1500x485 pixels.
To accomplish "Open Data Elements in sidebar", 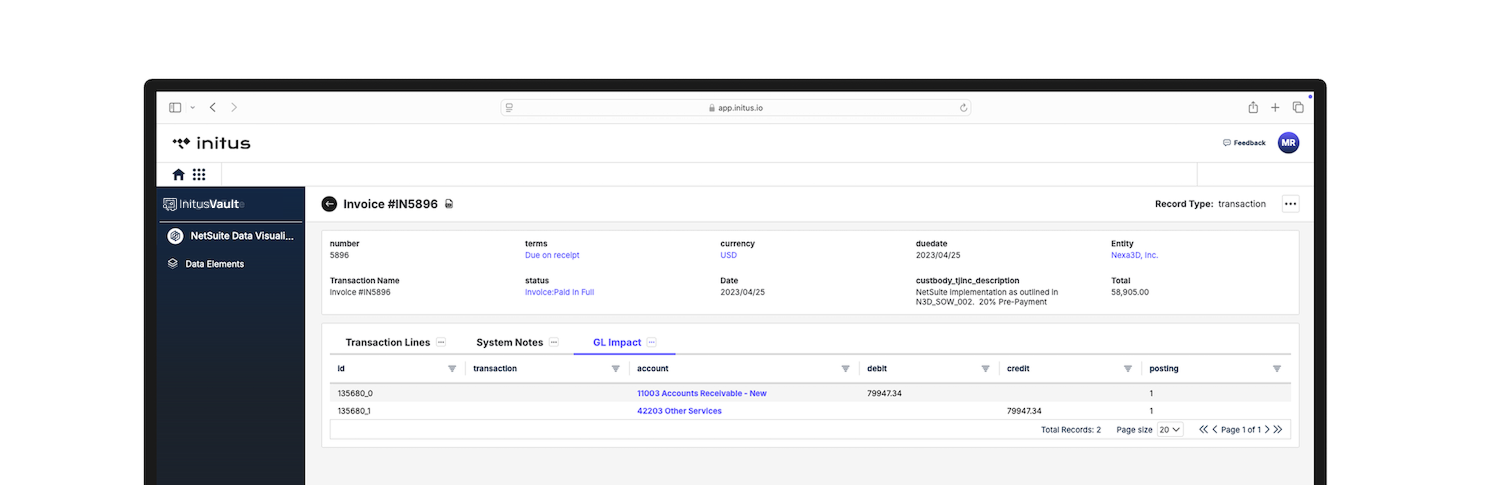I will tap(206, 264).
